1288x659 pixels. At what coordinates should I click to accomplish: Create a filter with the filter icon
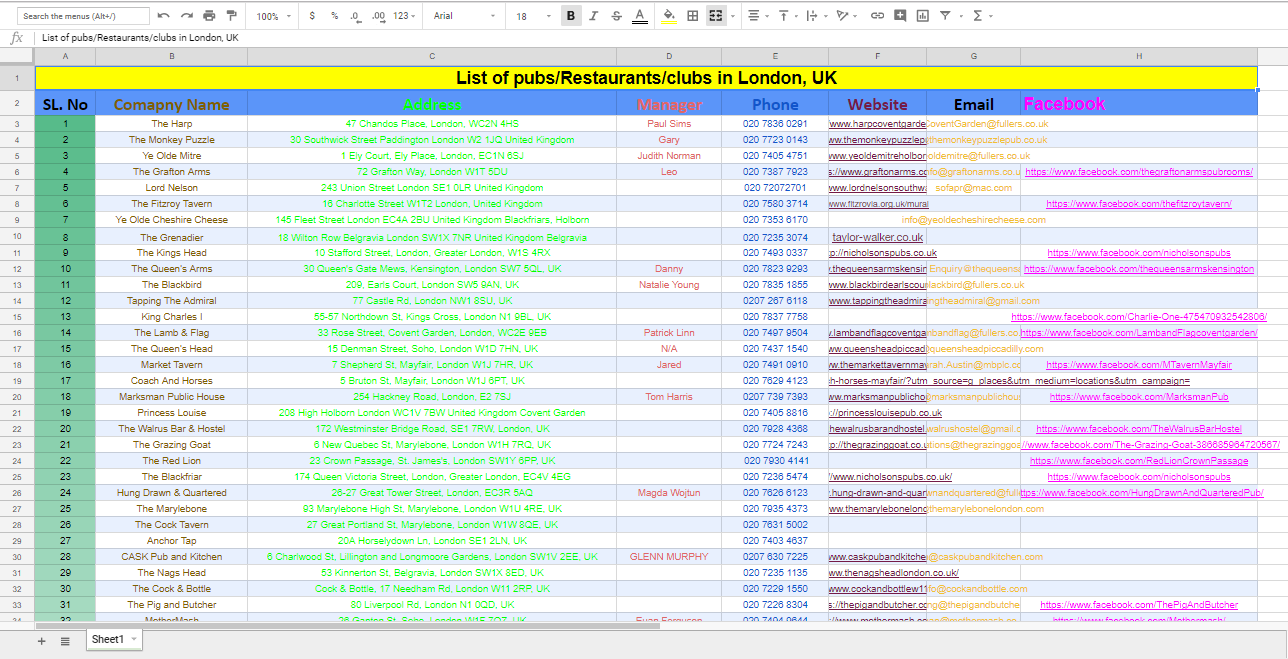(x=945, y=15)
